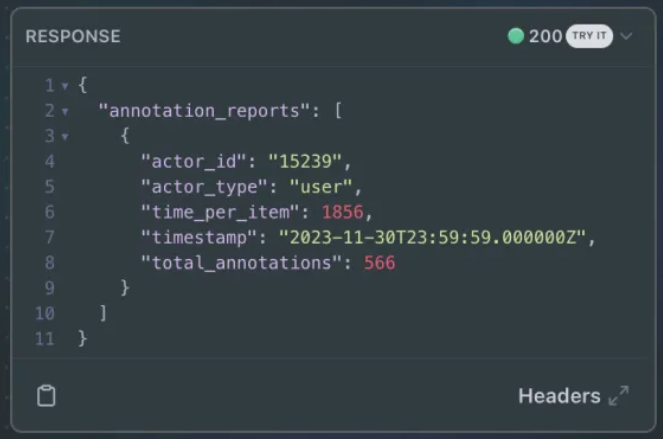Click the total_annotations value 566
Screen dimensions: 663x439
pyautogui.click(x=379, y=263)
